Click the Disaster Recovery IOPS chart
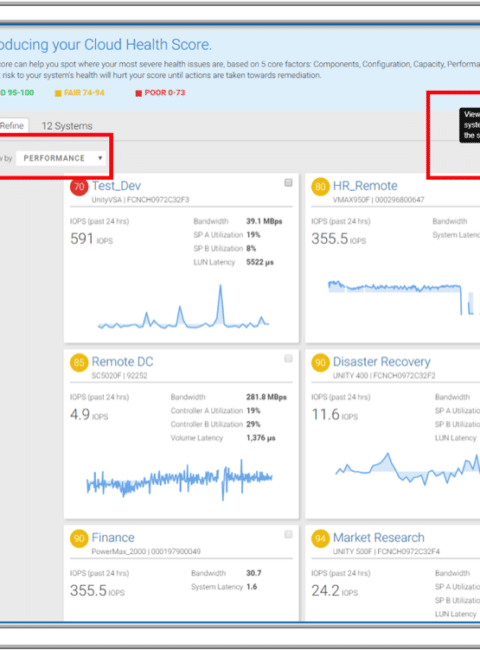 click(407, 469)
